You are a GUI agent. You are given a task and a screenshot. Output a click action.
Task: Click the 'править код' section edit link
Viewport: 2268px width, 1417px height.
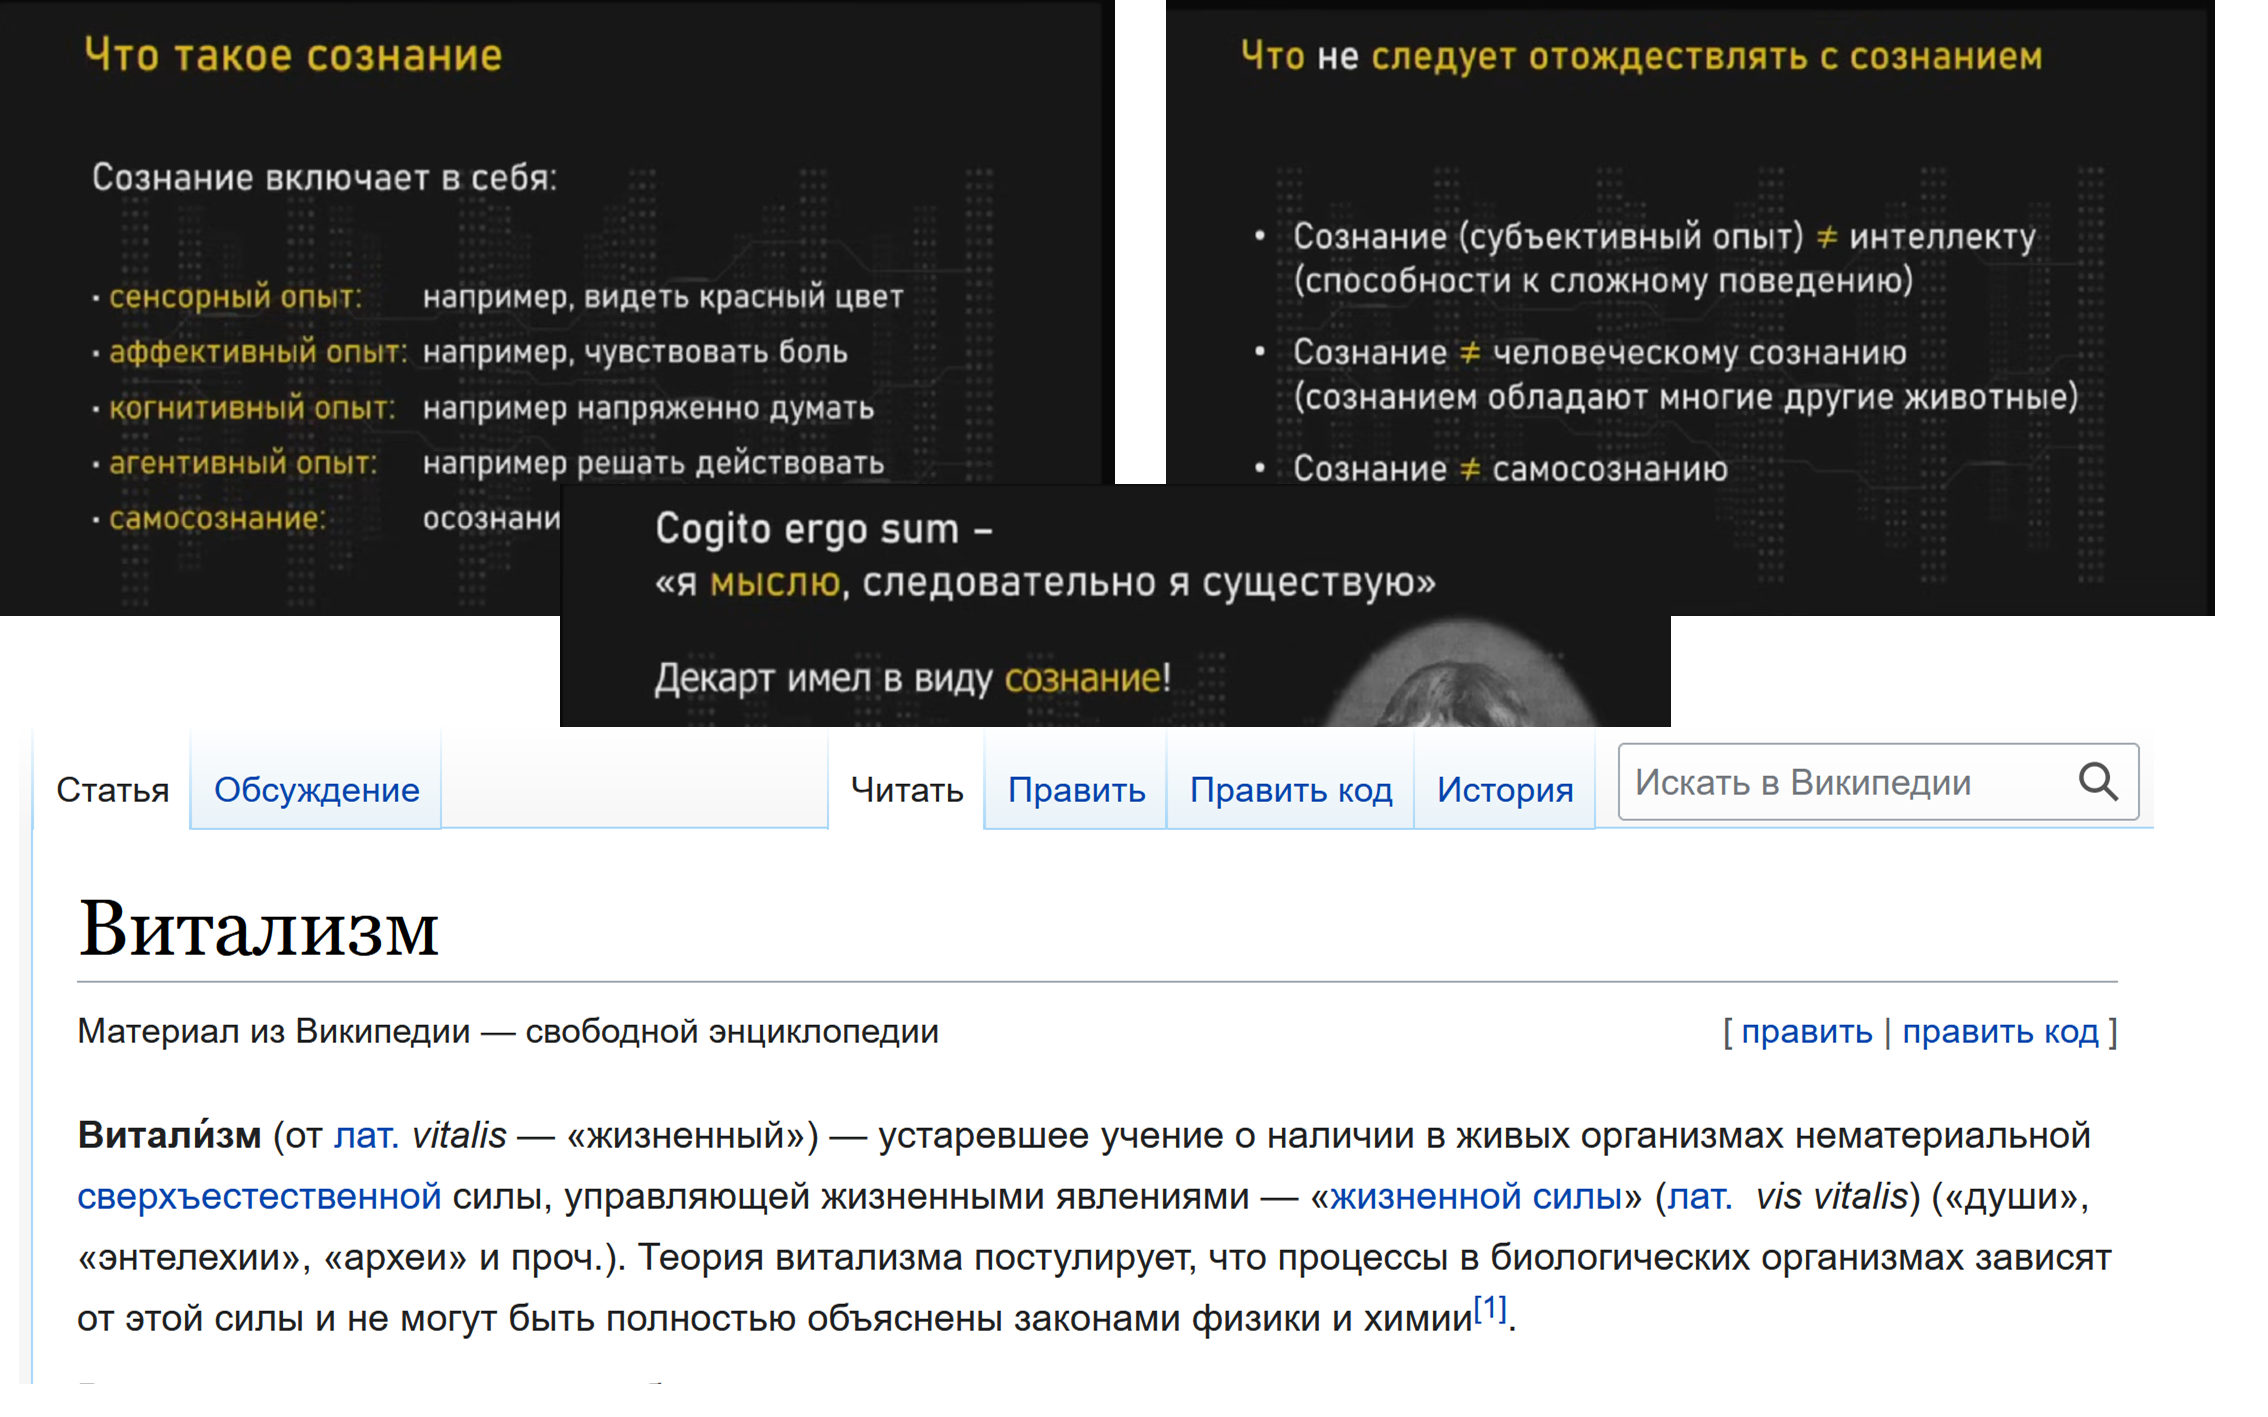pyautogui.click(x=2000, y=1031)
